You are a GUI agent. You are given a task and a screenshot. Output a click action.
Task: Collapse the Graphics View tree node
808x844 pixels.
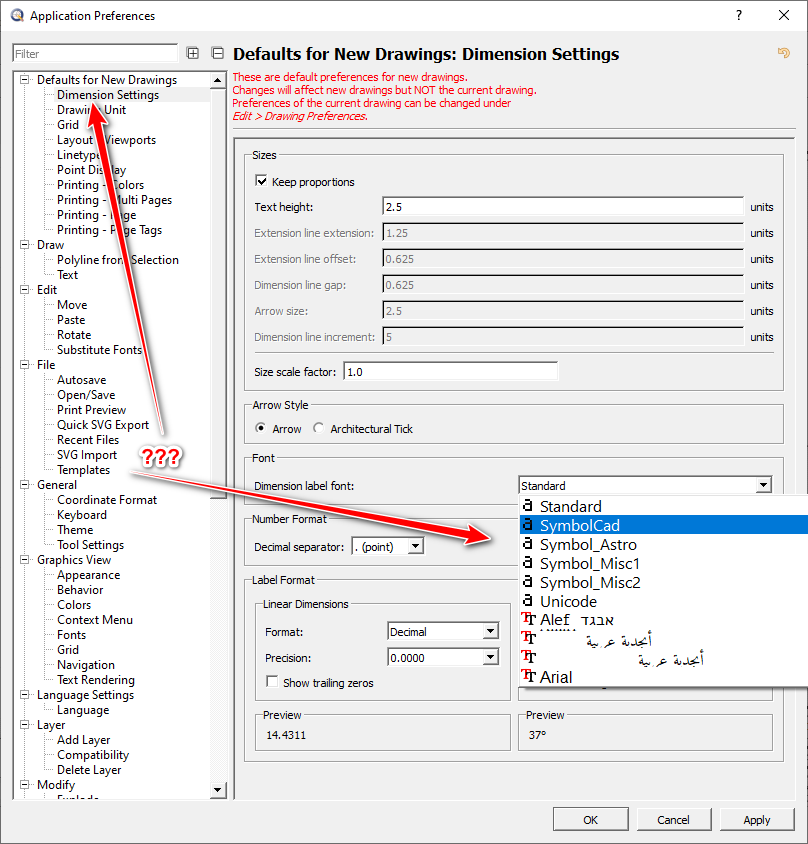coord(24,560)
